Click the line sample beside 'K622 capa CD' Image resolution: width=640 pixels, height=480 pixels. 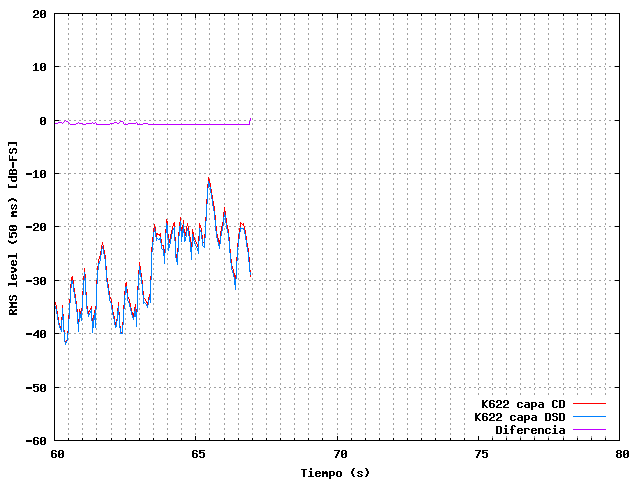592,404
